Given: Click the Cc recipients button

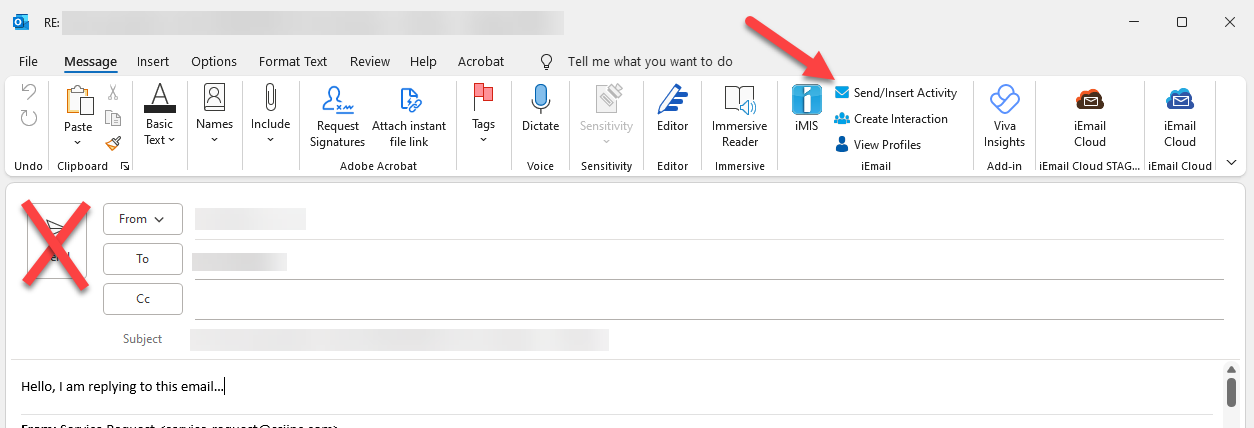Looking at the screenshot, I should click(x=142, y=299).
